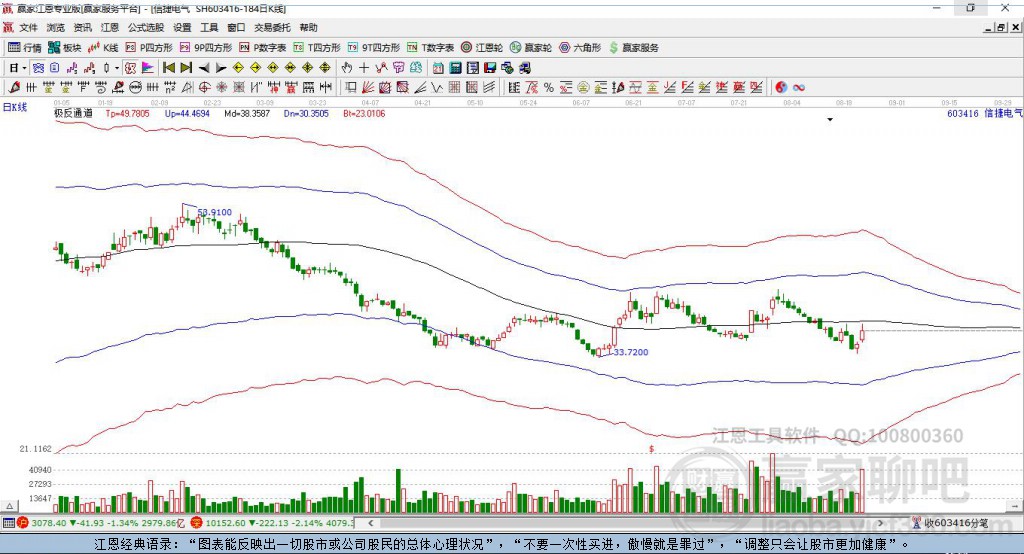This screenshot has height=554, width=1024.
Task: Select the zigzag wave line tool
Action: coord(437,87)
